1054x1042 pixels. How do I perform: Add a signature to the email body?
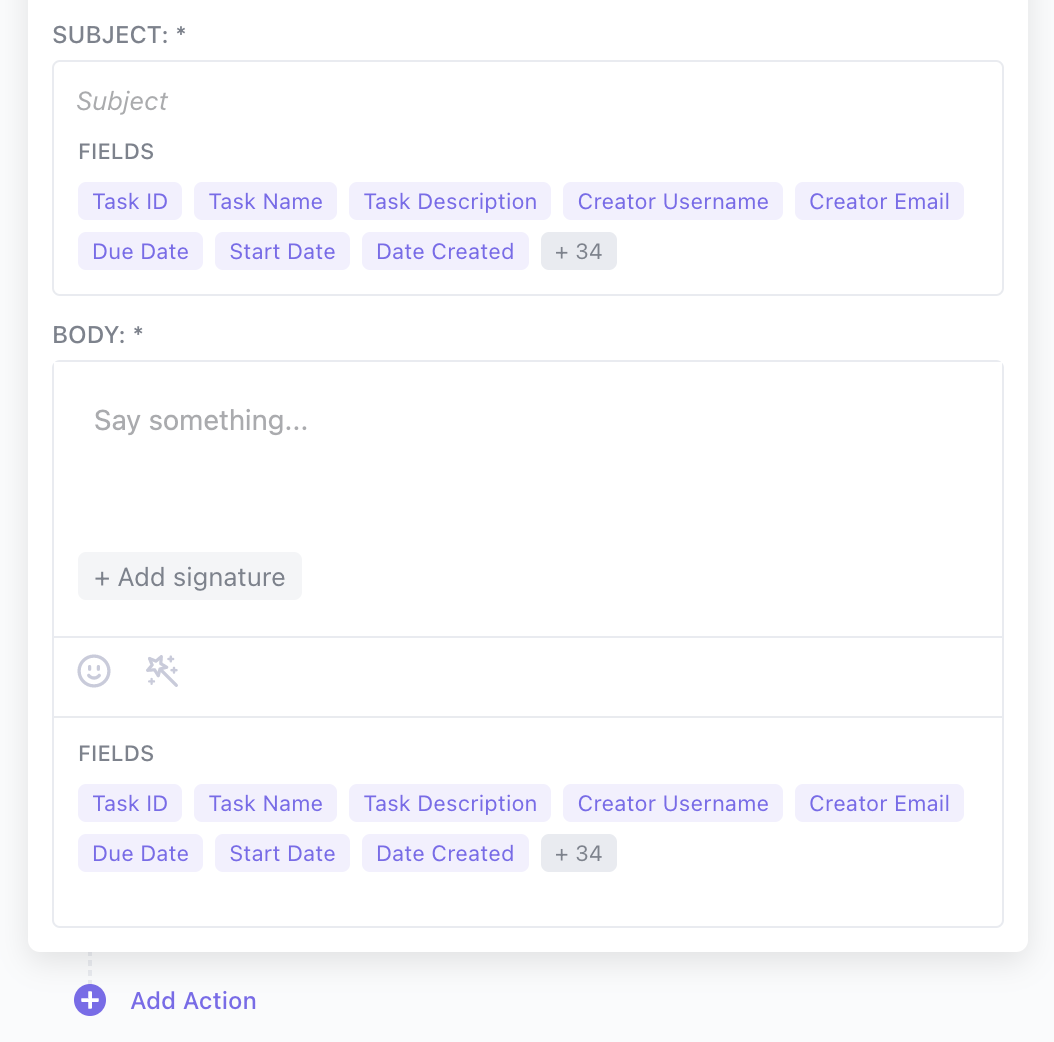click(x=189, y=576)
